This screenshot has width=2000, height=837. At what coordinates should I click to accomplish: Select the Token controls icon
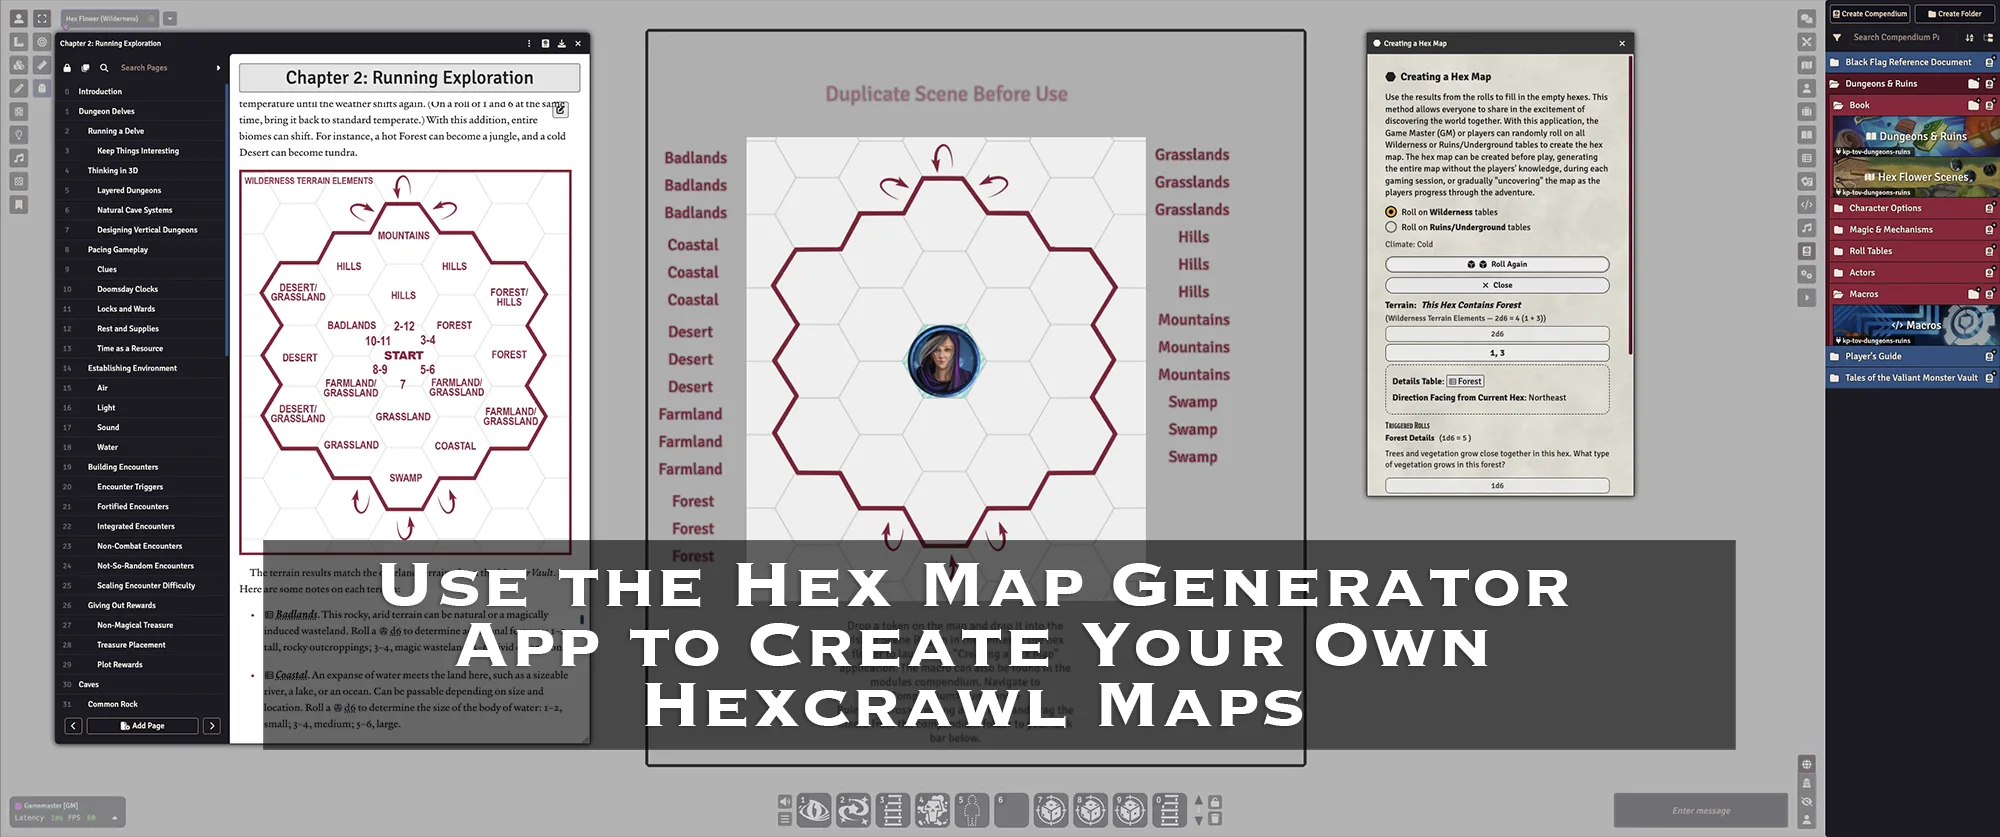pos(18,18)
